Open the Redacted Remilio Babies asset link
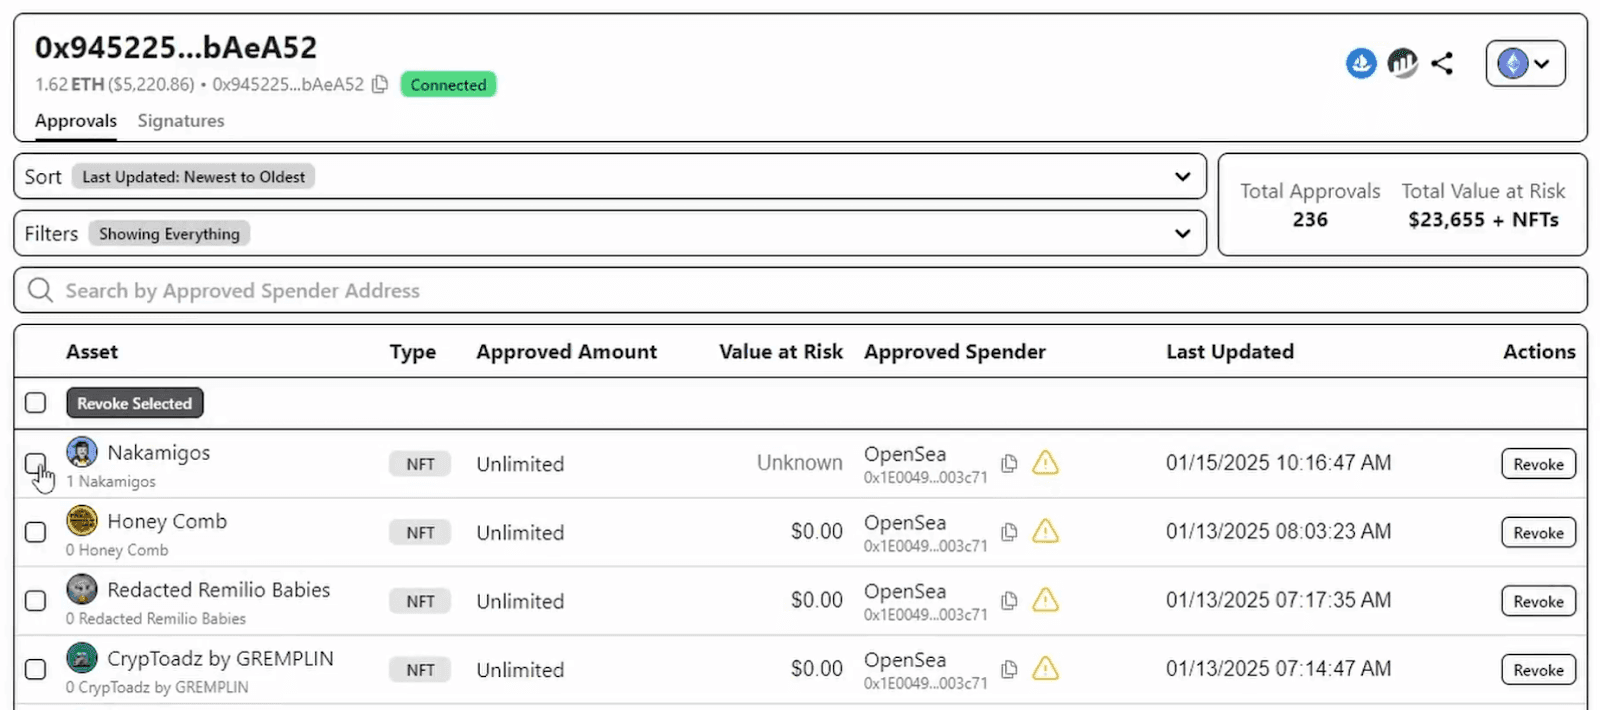The image size is (1600, 710). [218, 590]
